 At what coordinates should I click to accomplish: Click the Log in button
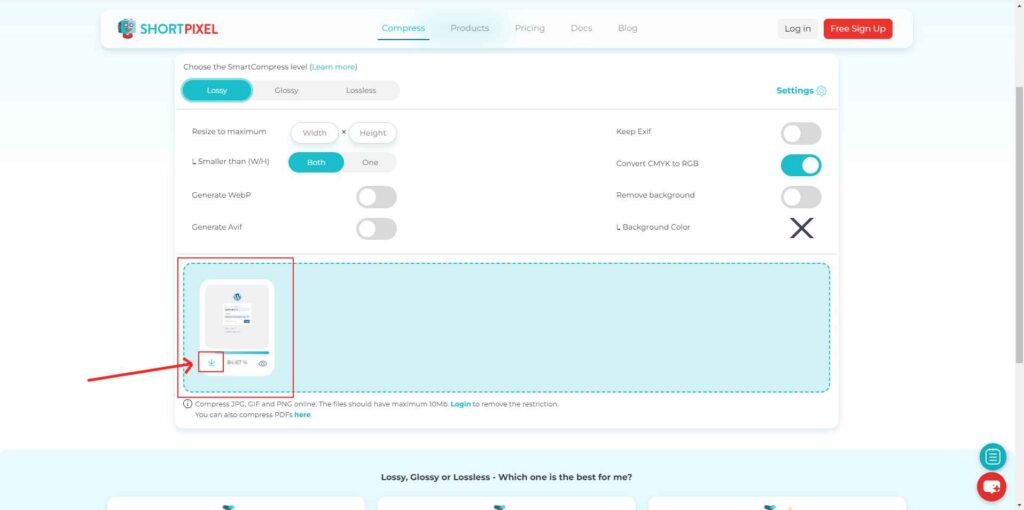click(x=797, y=29)
